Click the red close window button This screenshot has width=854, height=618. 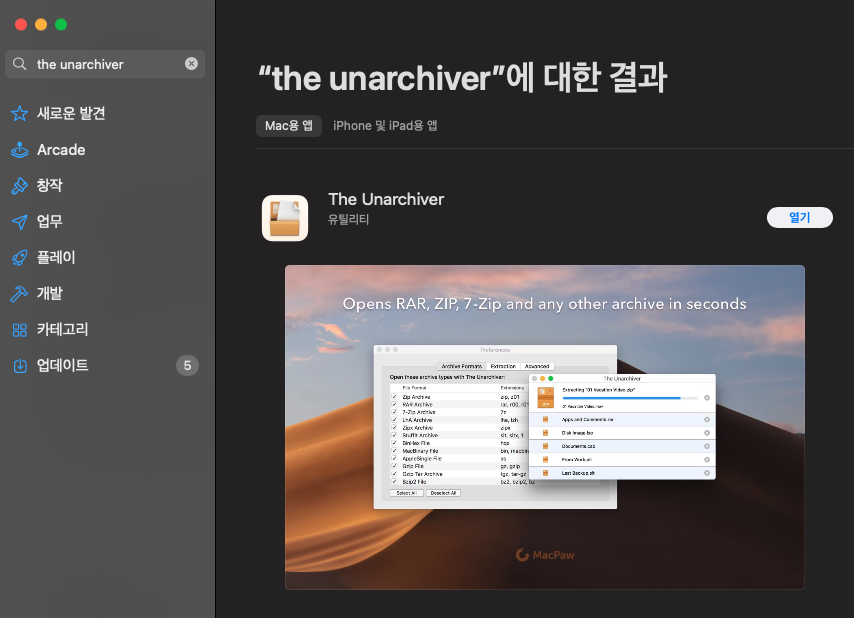21,25
